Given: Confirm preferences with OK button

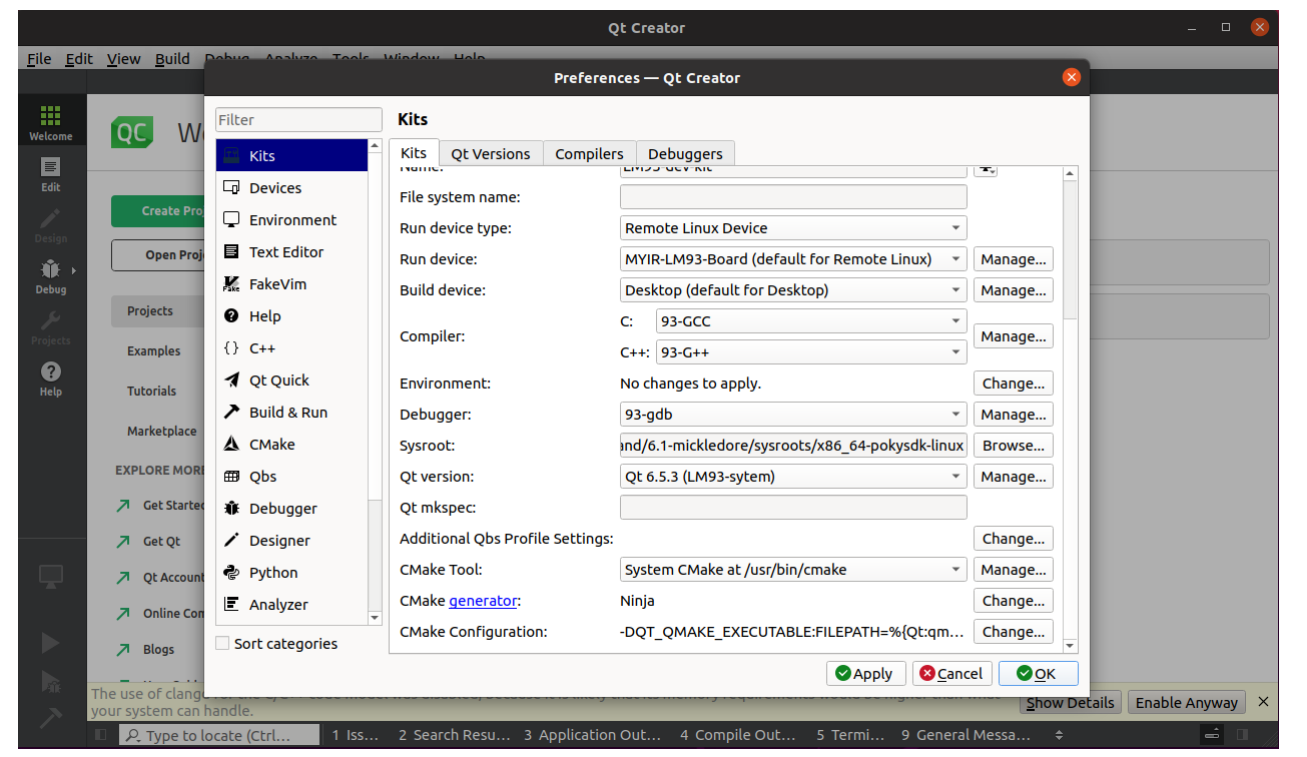Looking at the screenshot, I should [x=1038, y=673].
